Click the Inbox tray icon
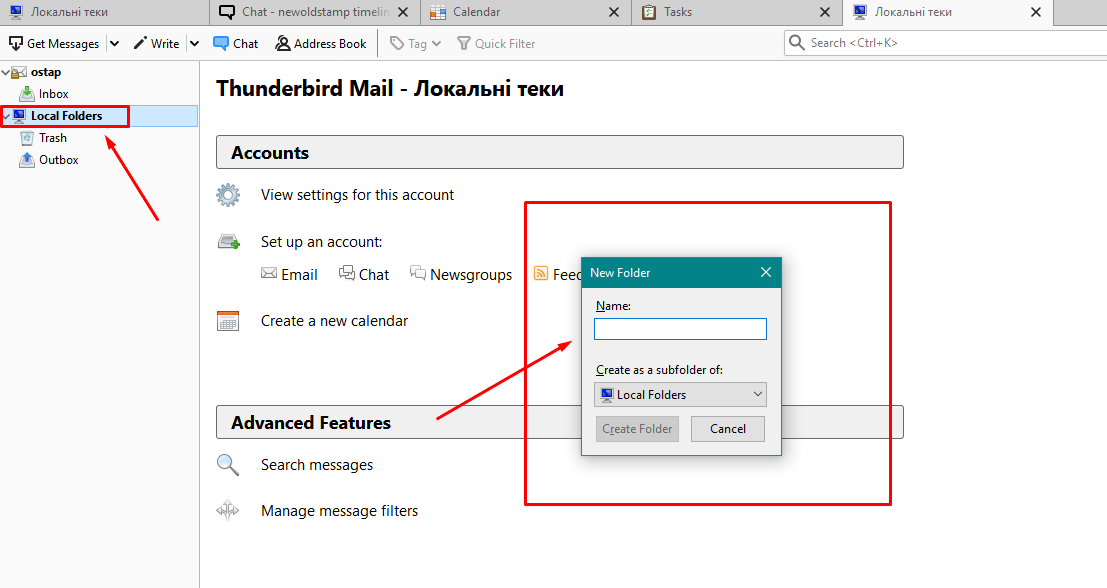The width and height of the screenshot is (1107, 588). click(27, 93)
